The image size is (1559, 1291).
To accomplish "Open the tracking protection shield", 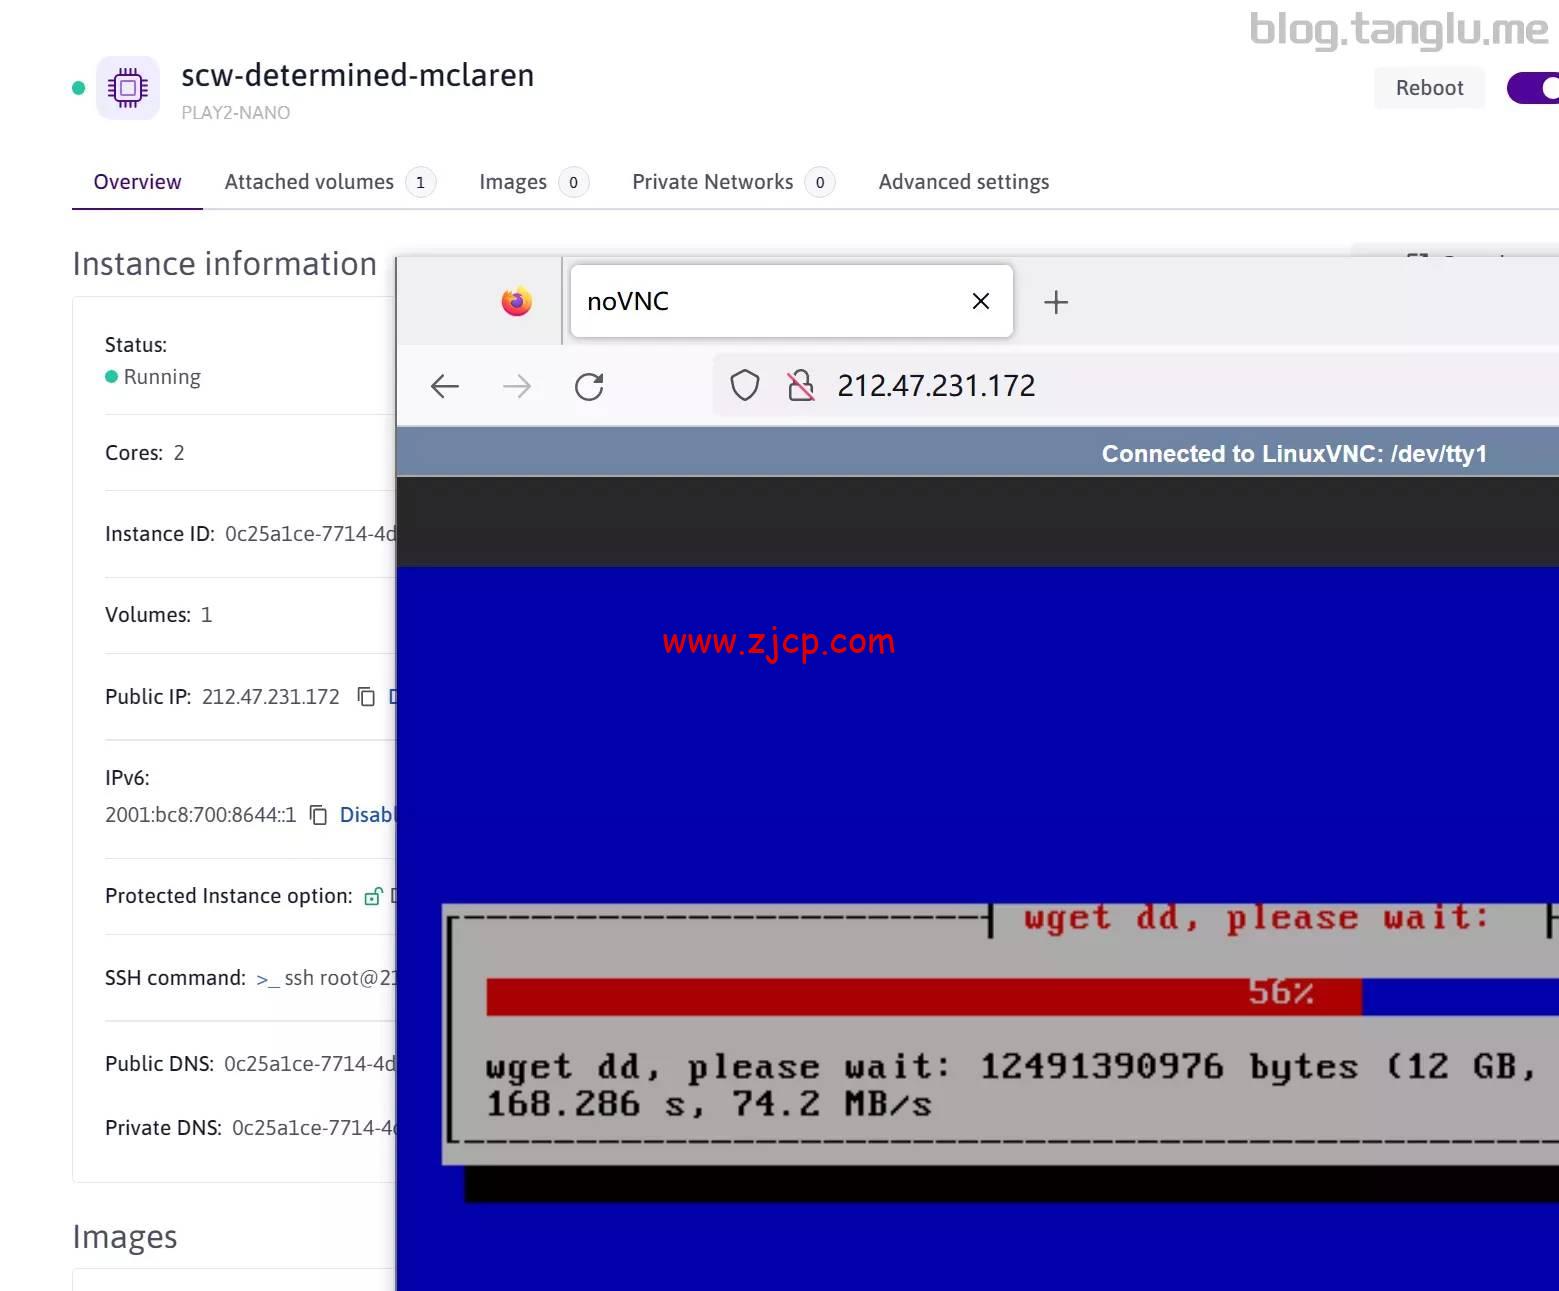I will pos(744,385).
